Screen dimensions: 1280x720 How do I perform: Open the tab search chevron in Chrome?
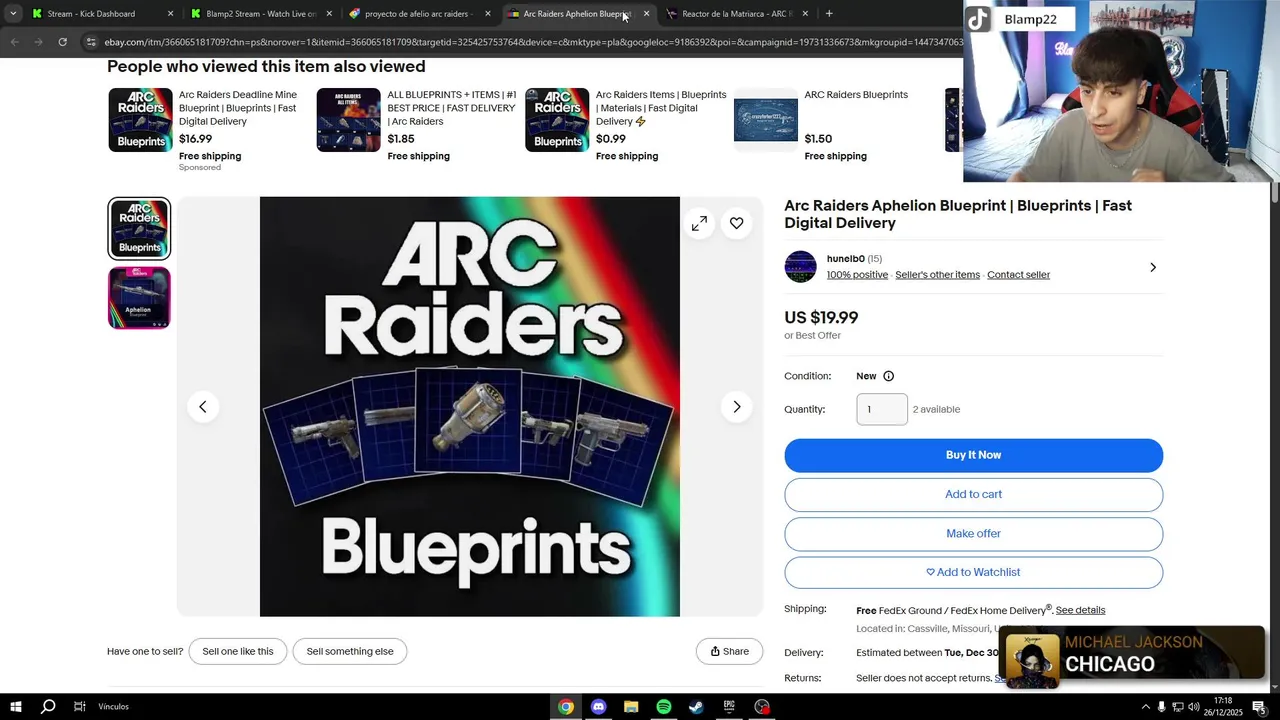tap(13, 14)
